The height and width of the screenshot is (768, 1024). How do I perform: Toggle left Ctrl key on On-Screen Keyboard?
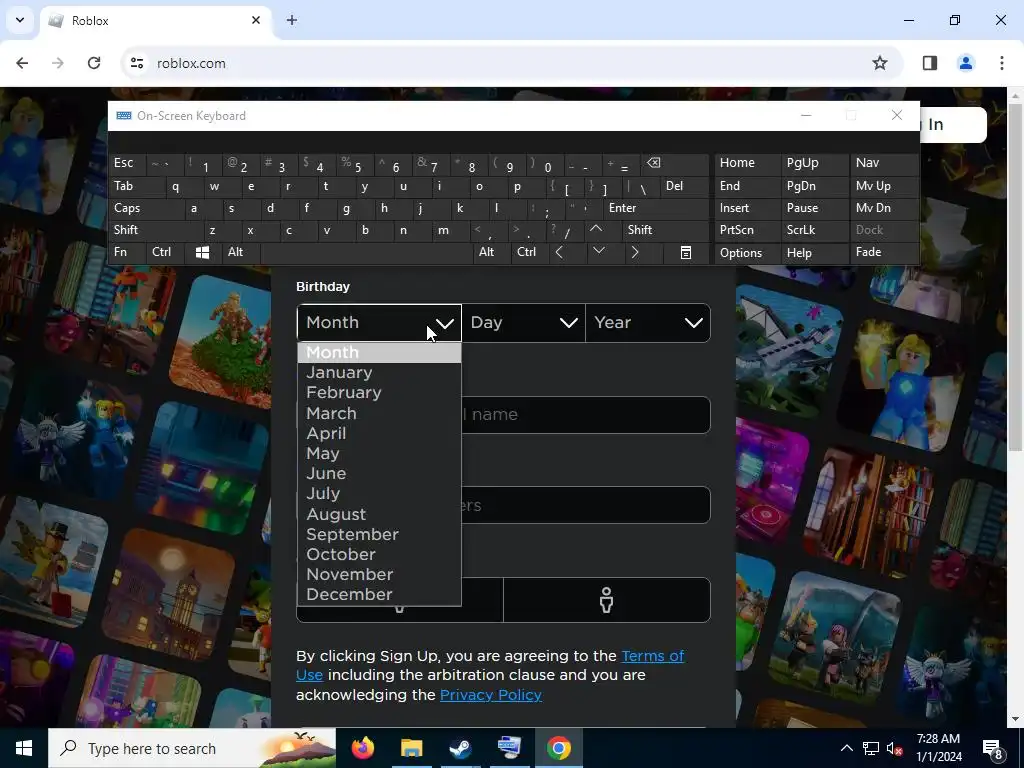(x=167, y=253)
